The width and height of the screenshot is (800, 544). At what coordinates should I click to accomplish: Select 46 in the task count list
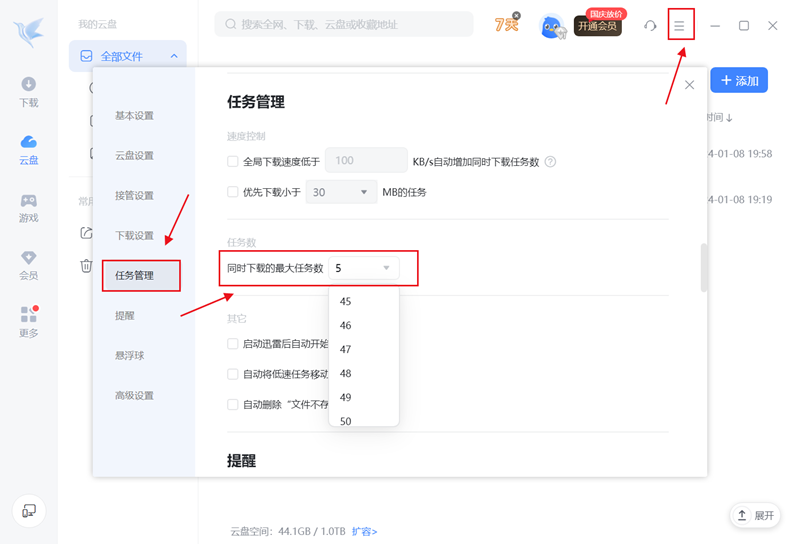364,325
